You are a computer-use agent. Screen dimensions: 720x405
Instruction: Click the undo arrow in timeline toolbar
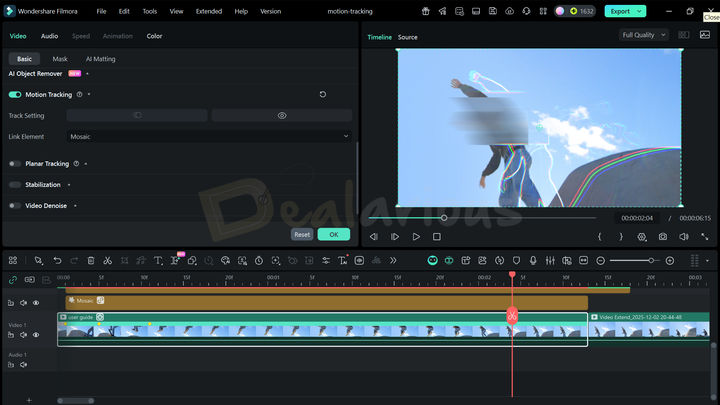[x=57, y=260]
